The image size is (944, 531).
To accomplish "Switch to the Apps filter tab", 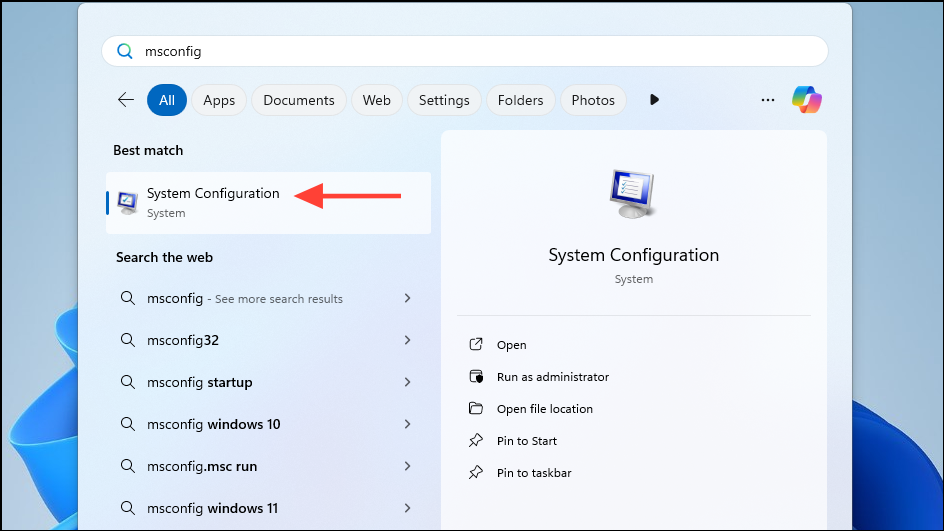I will 219,100.
